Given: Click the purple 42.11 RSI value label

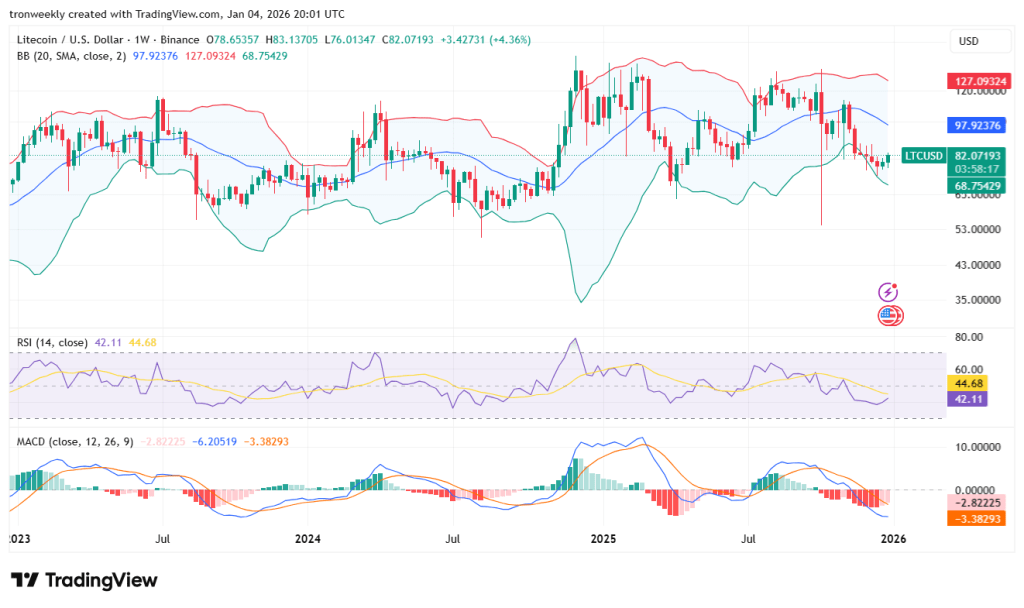Looking at the screenshot, I should pos(967,398).
